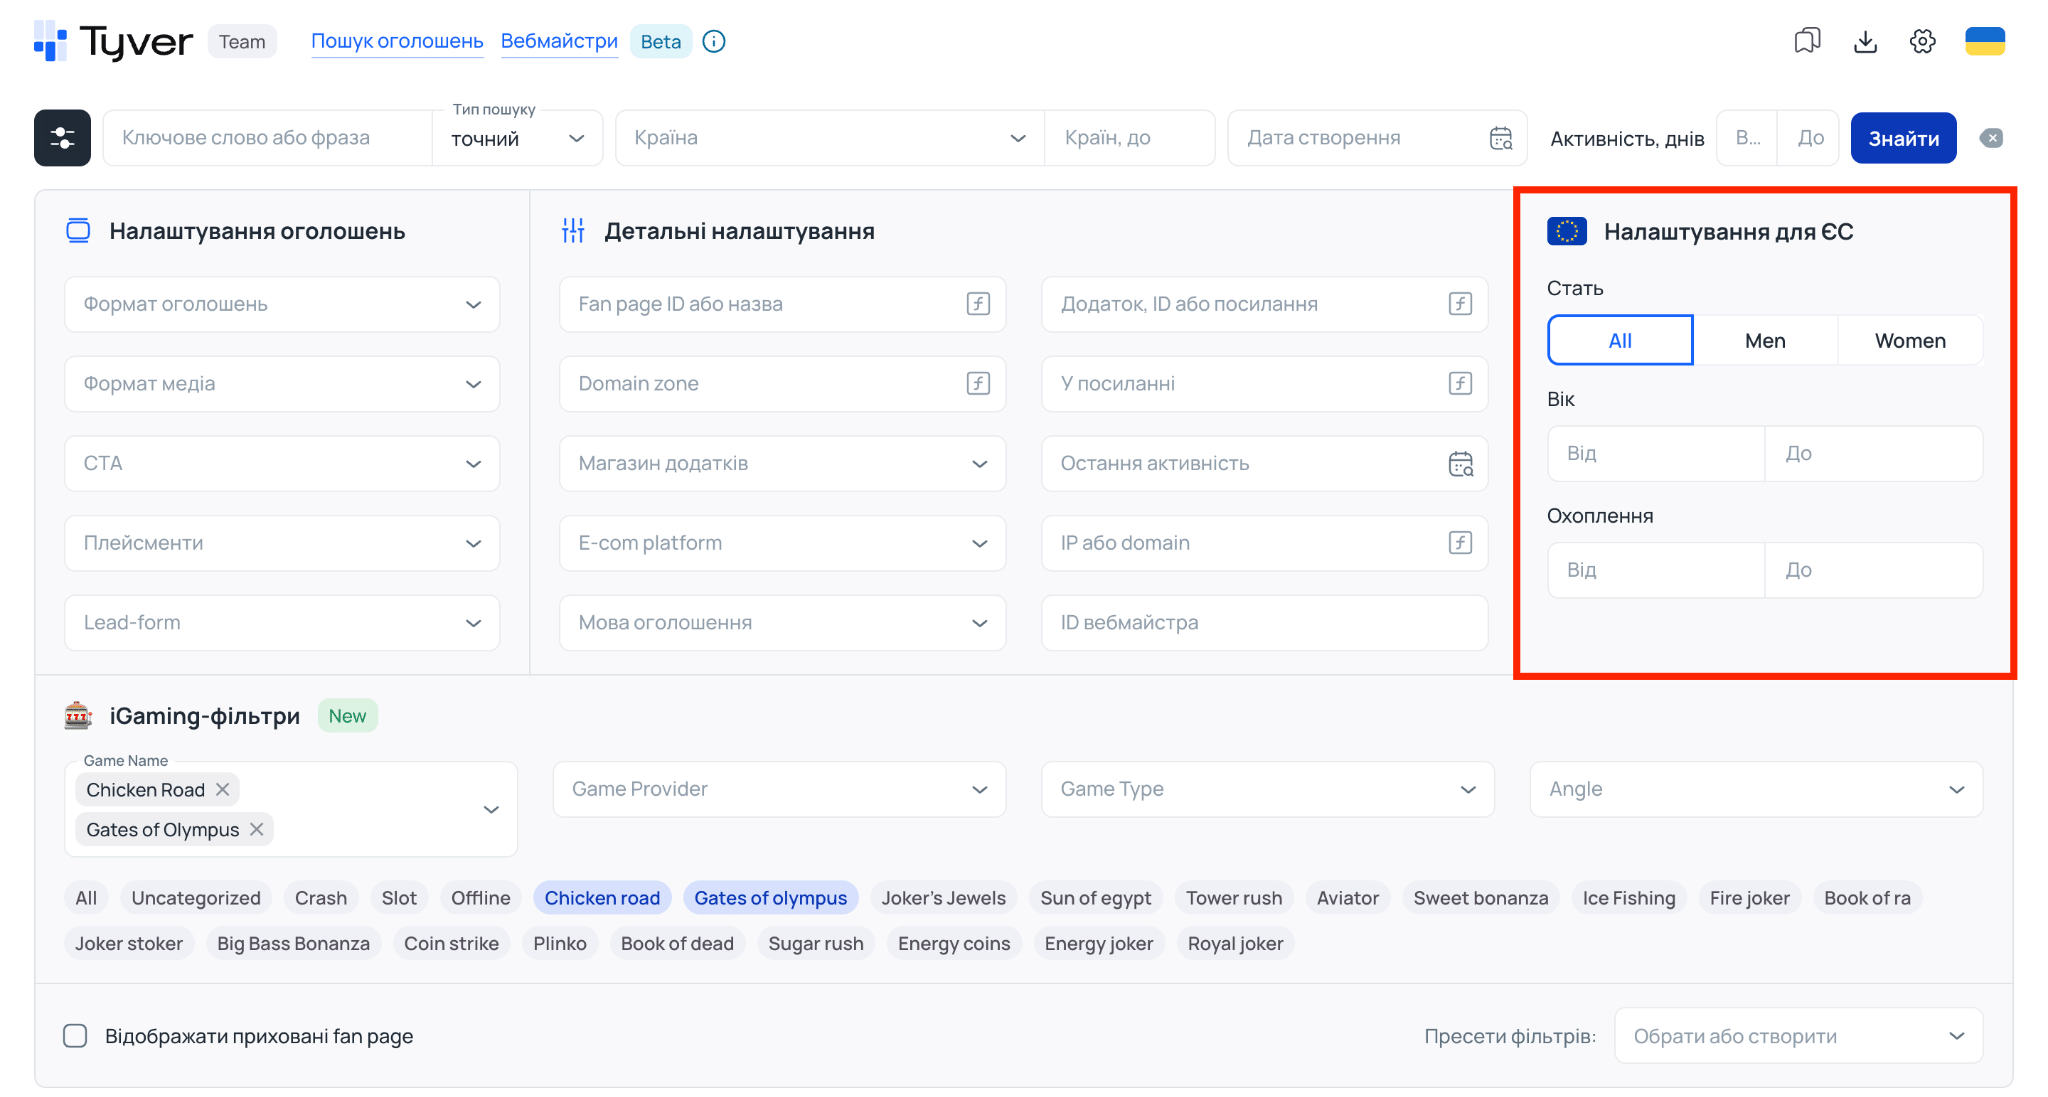Open the Angle dropdown
This screenshot has width=2048, height=1097.
[x=1756, y=789]
